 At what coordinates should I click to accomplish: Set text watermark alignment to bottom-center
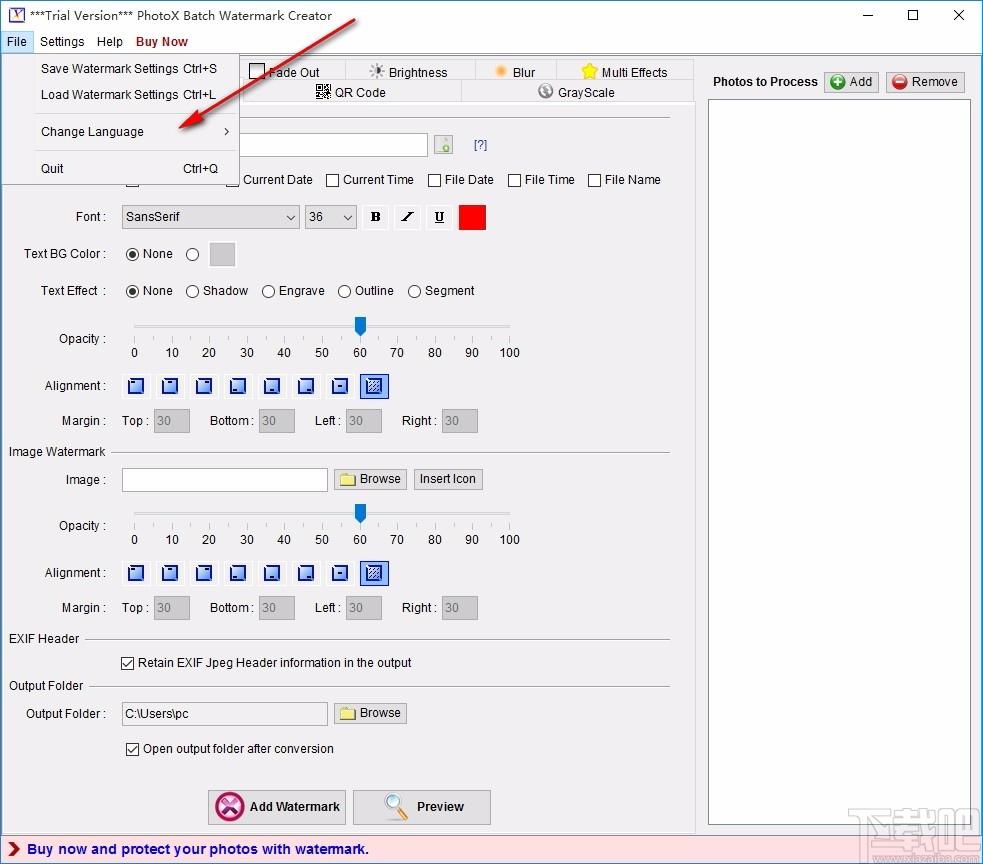(x=271, y=386)
